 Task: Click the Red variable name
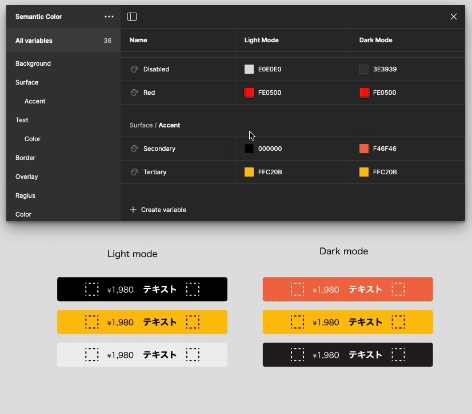coord(149,93)
